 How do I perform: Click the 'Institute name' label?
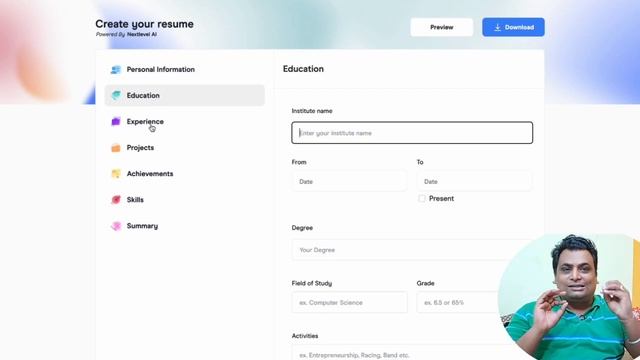click(312, 111)
